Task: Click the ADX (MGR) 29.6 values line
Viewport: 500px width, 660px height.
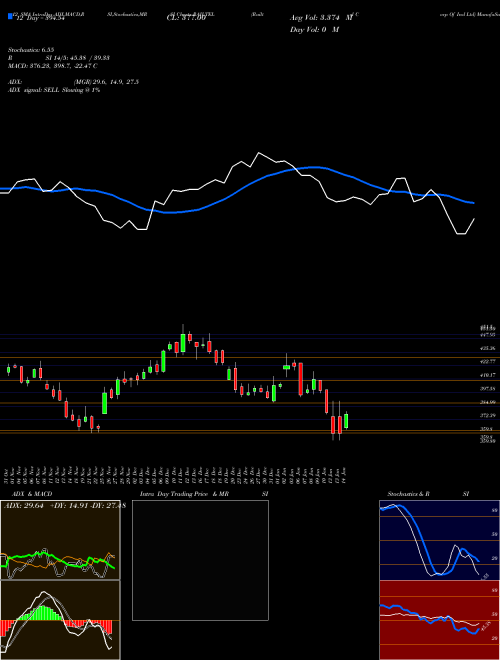Action: pos(73,82)
